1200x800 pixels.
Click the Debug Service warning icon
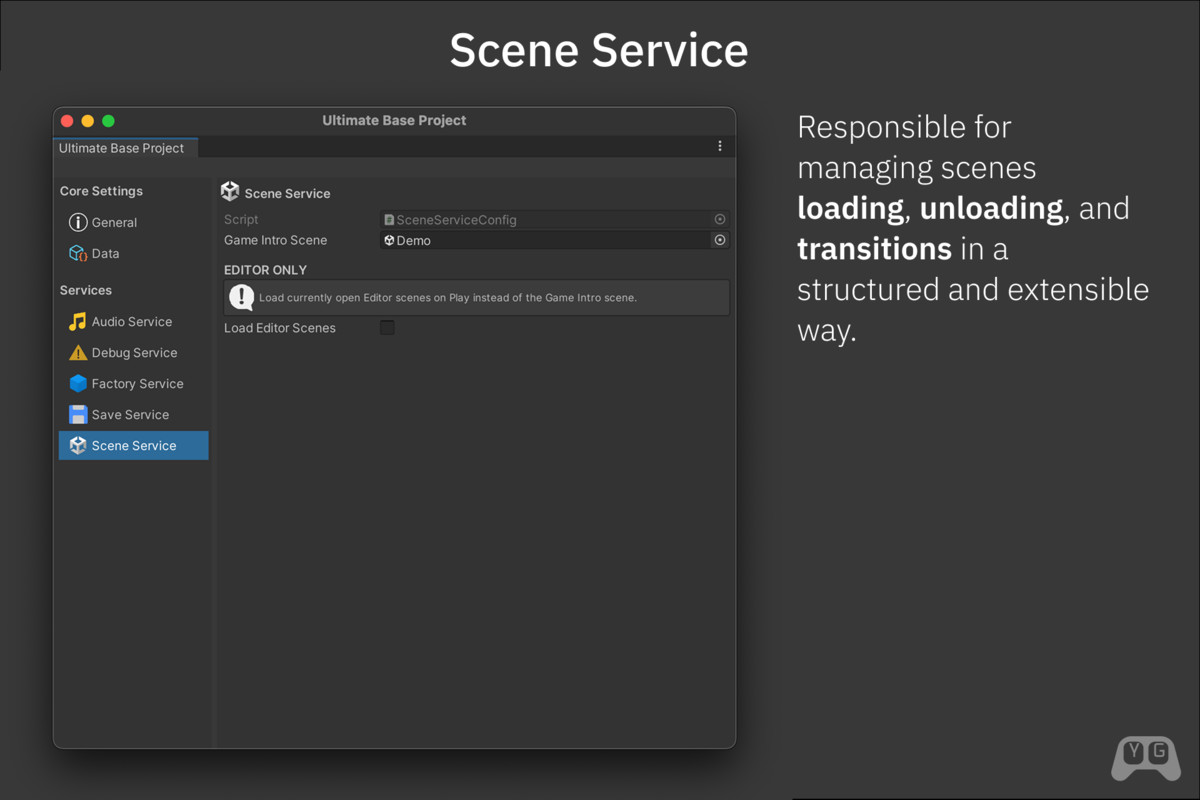(x=78, y=353)
